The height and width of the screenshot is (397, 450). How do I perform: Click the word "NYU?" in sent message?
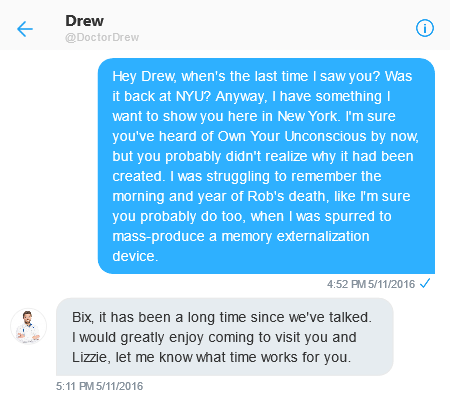[194, 96]
